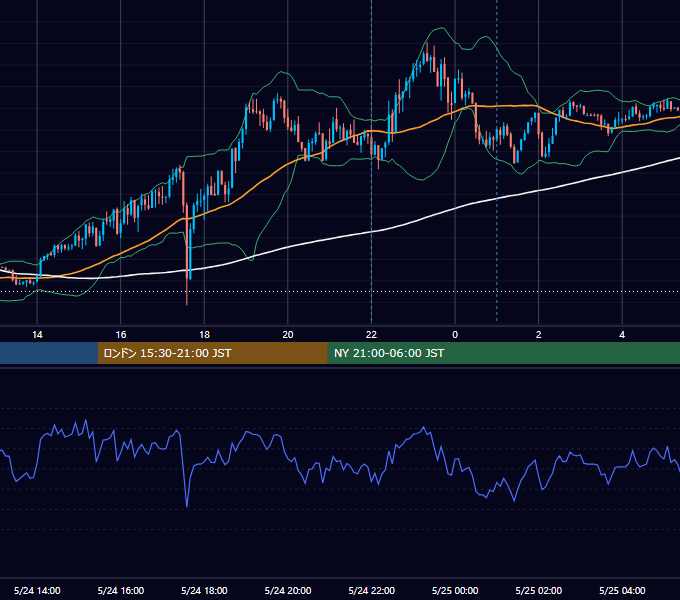Click the 5/24 22:00 date label
The height and width of the screenshot is (600, 680).
point(372,590)
